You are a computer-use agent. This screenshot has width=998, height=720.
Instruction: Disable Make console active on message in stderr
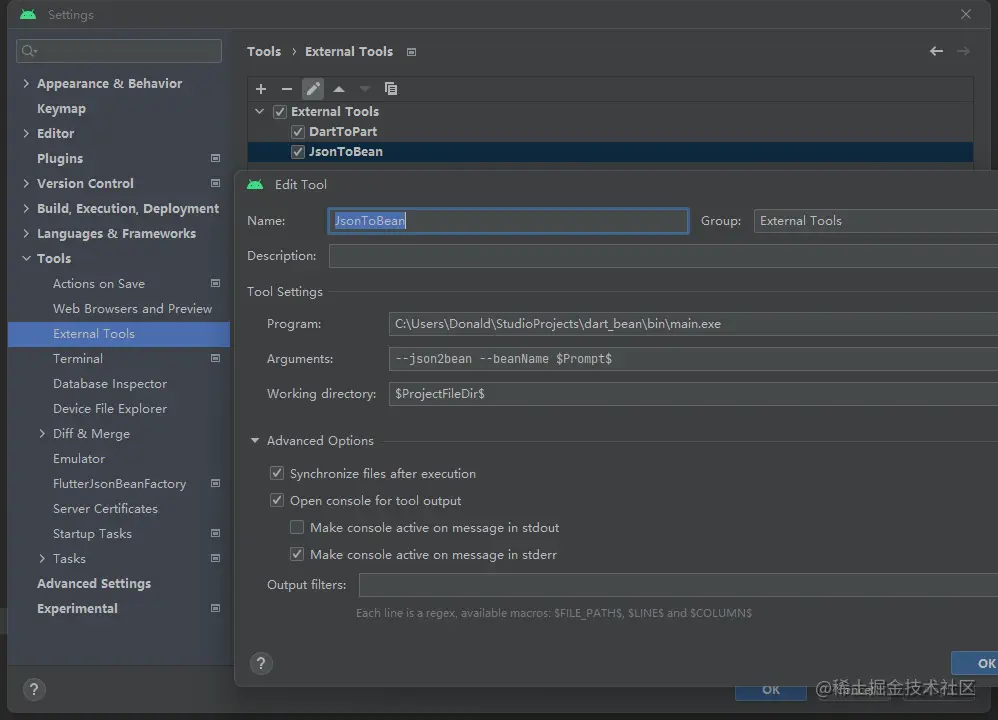tap(297, 554)
